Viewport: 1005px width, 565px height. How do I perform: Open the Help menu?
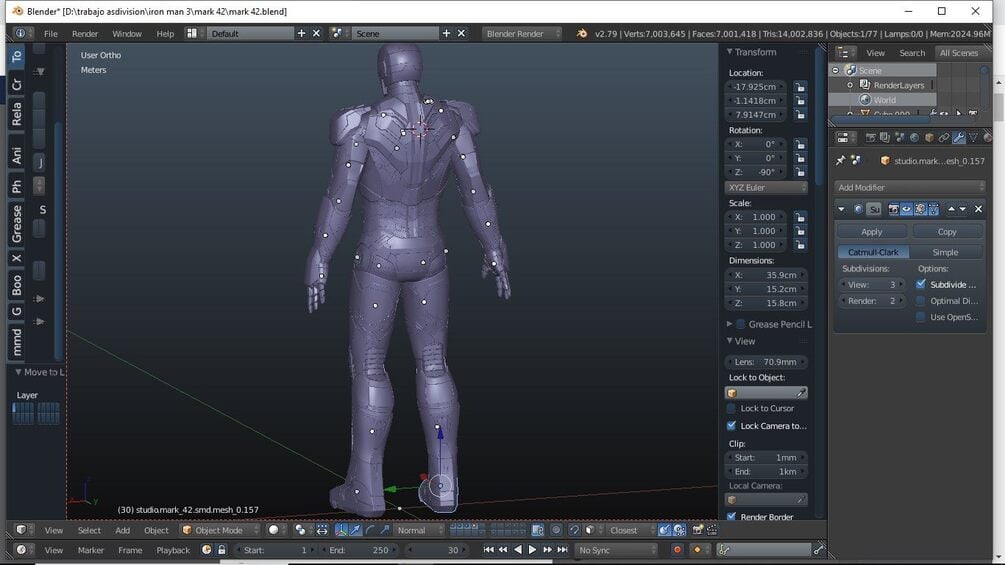pos(165,34)
